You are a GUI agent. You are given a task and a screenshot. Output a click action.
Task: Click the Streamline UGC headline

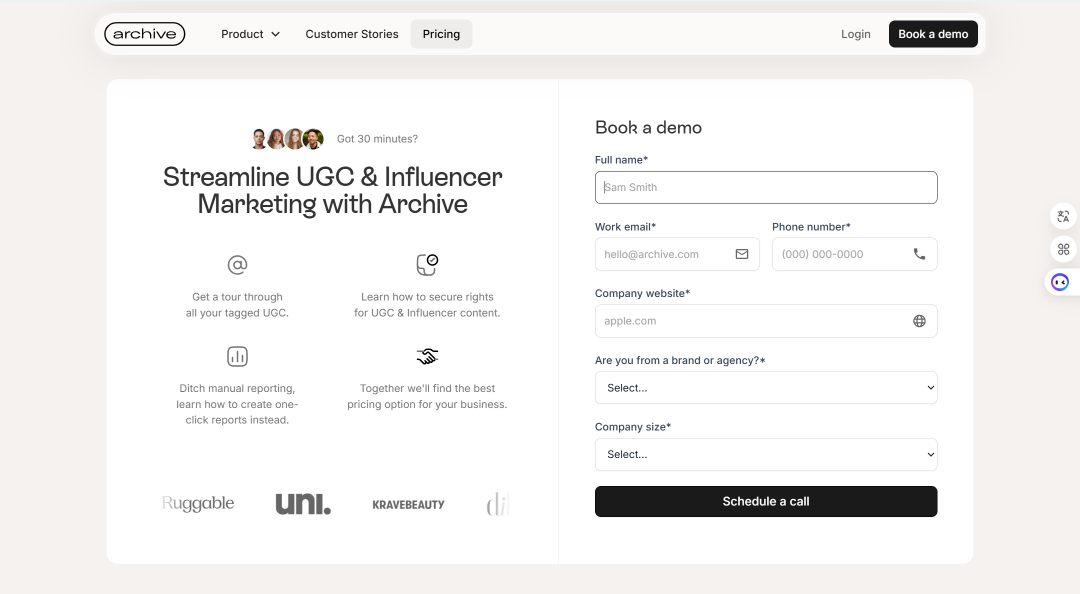[333, 191]
